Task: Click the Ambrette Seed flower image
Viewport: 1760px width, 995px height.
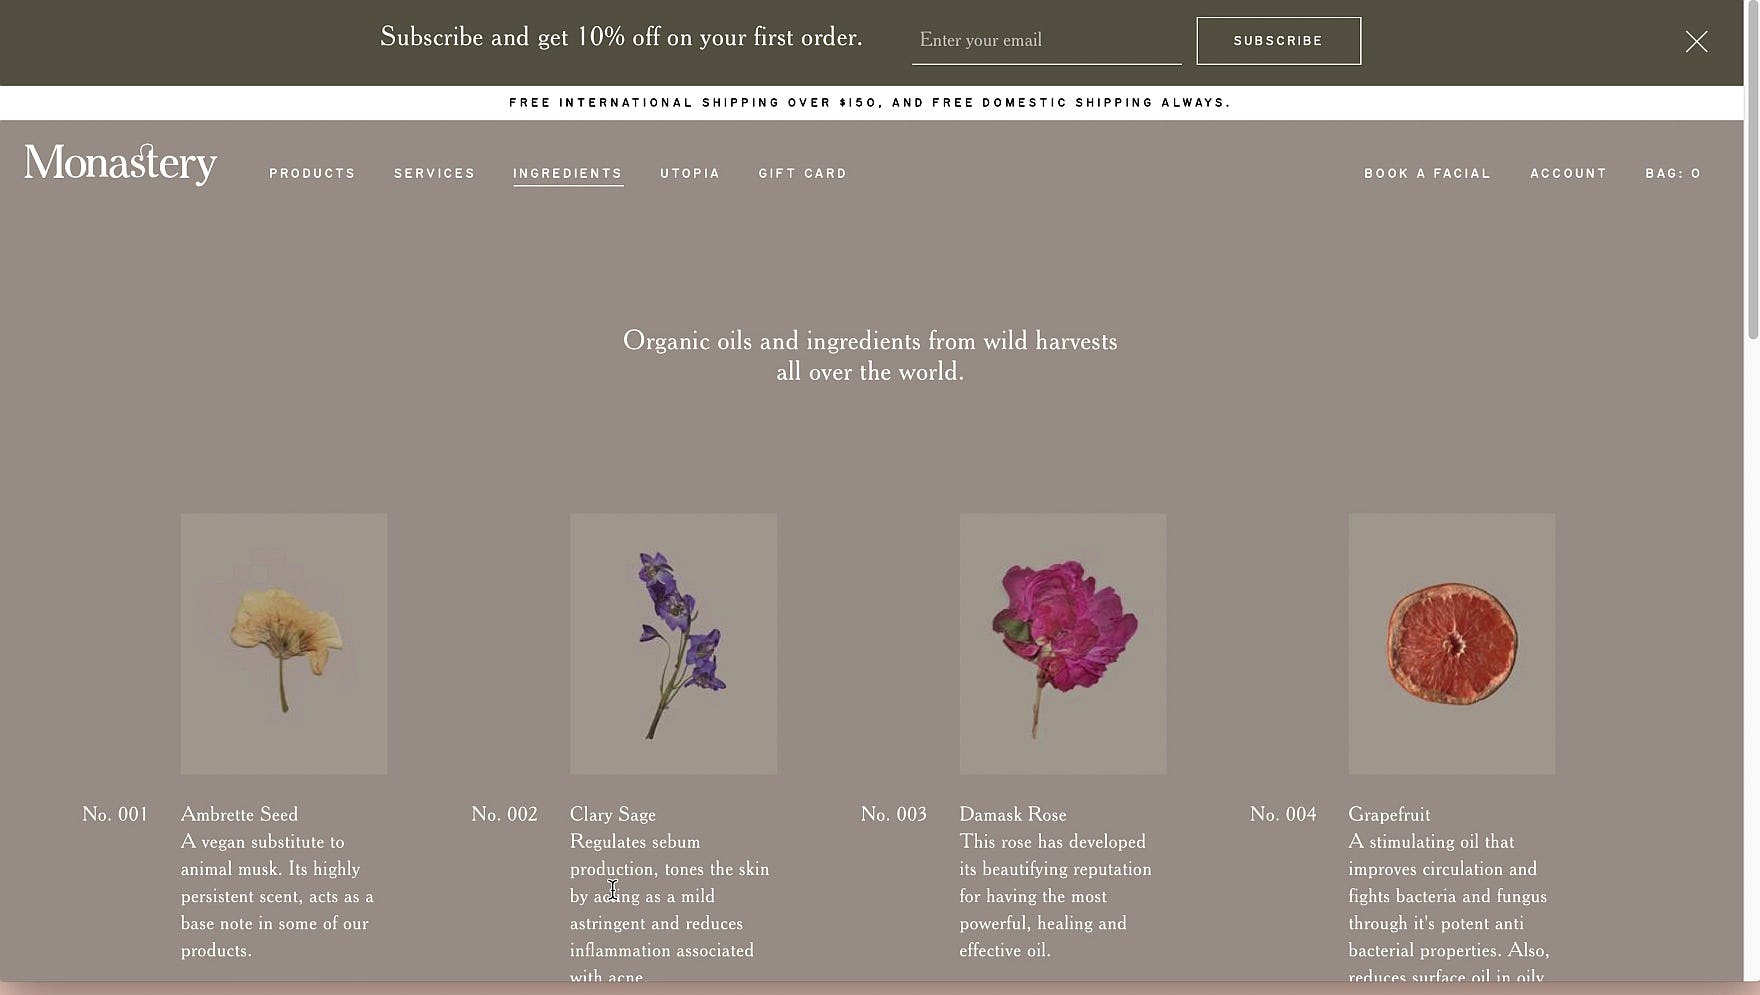Action: pos(284,644)
